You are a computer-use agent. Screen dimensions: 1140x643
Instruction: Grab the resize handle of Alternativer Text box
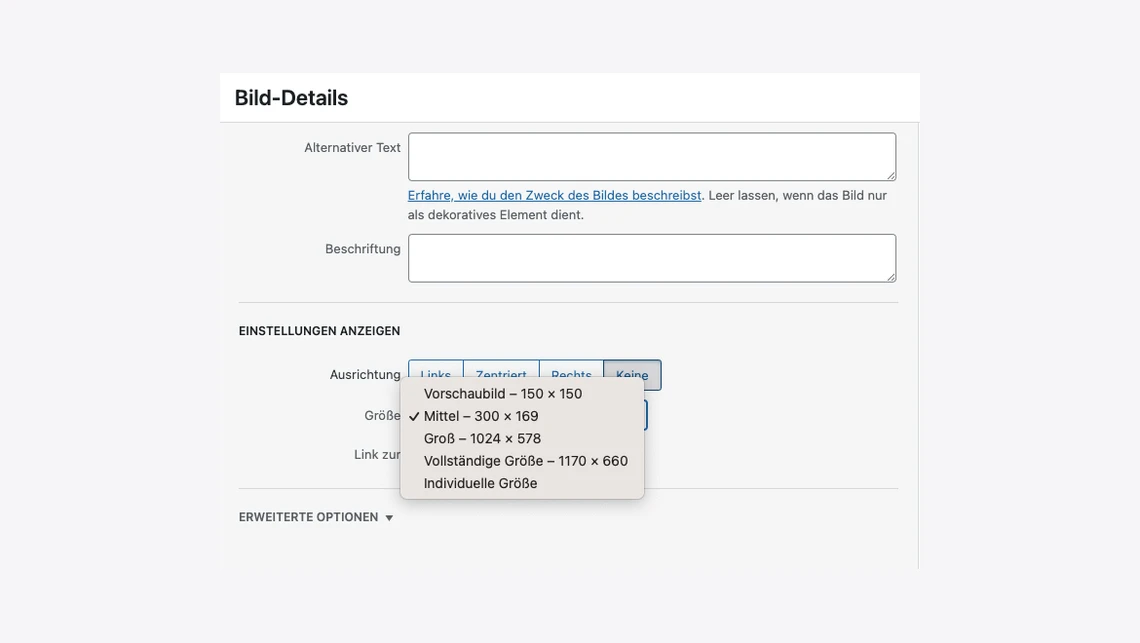pyautogui.click(x=890, y=175)
